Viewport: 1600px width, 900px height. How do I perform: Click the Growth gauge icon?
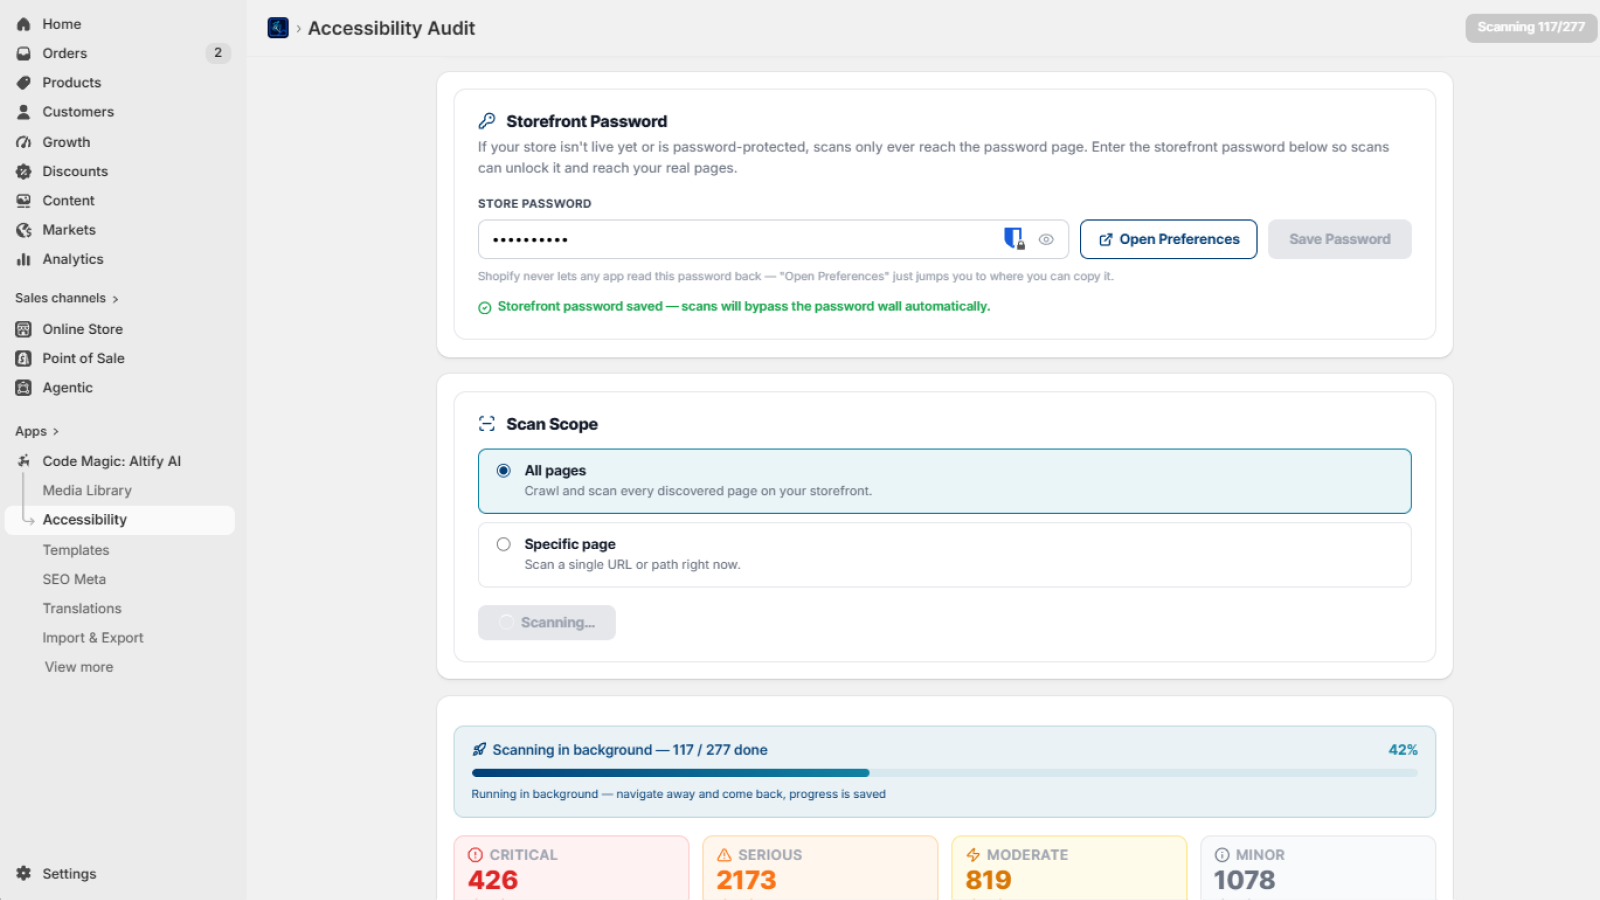point(24,142)
